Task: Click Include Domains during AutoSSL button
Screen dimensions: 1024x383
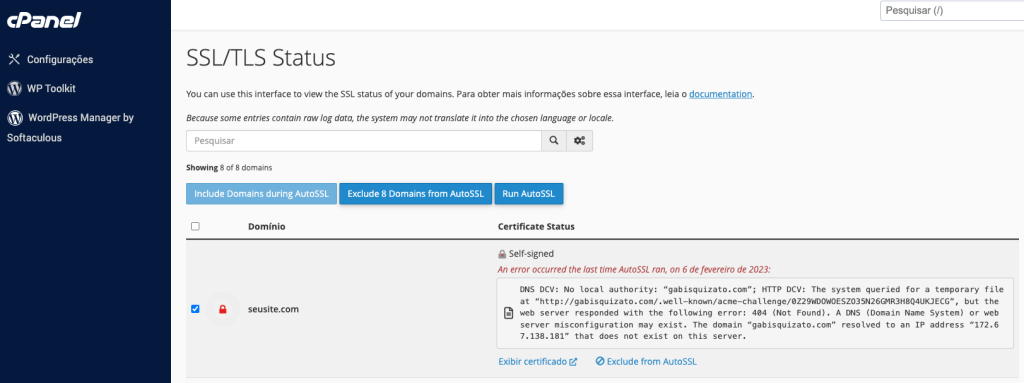Action: [261, 194]
